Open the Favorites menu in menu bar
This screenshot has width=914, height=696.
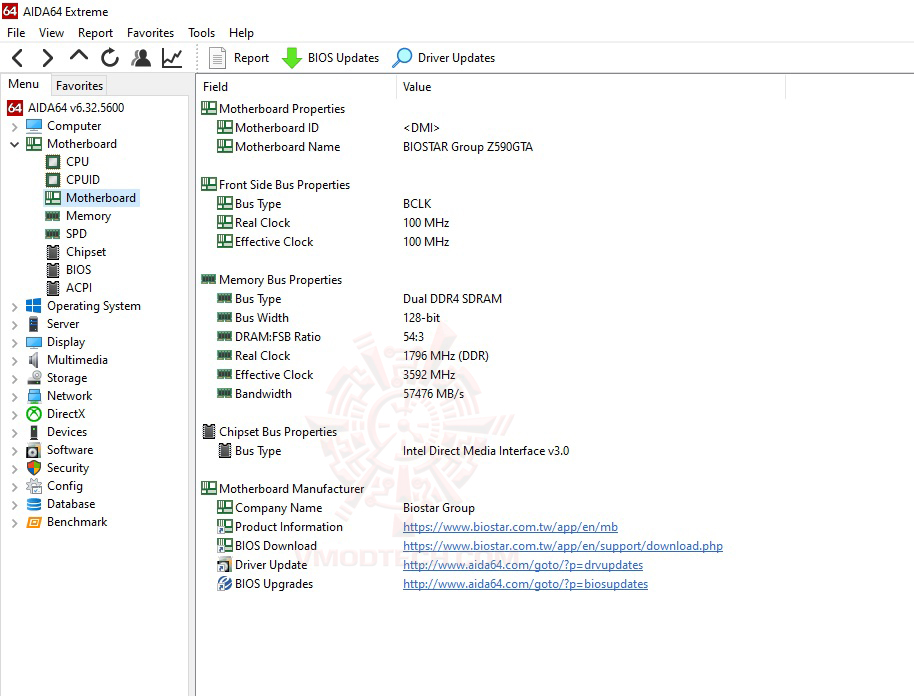150,33
